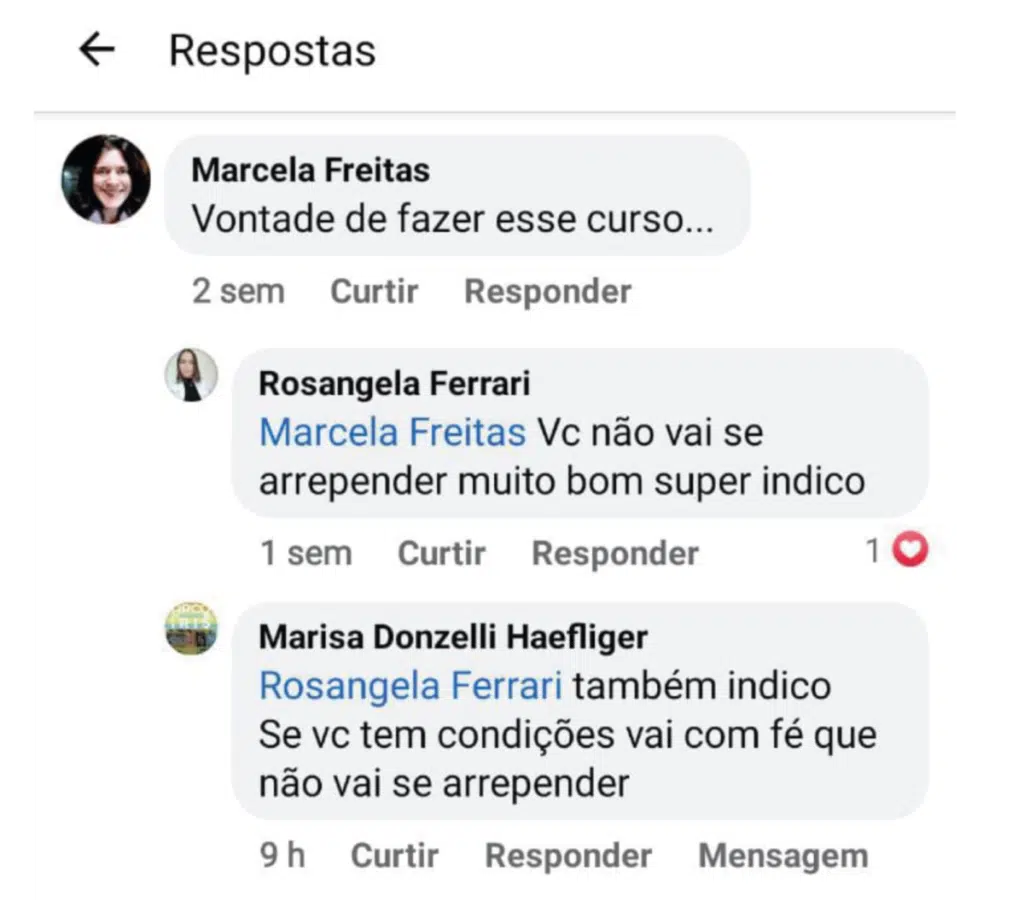Viewport: 1024px width, 900px height.
Task: Like Marisa Donzelli Haefliger's reply
Action: point(394,856)
